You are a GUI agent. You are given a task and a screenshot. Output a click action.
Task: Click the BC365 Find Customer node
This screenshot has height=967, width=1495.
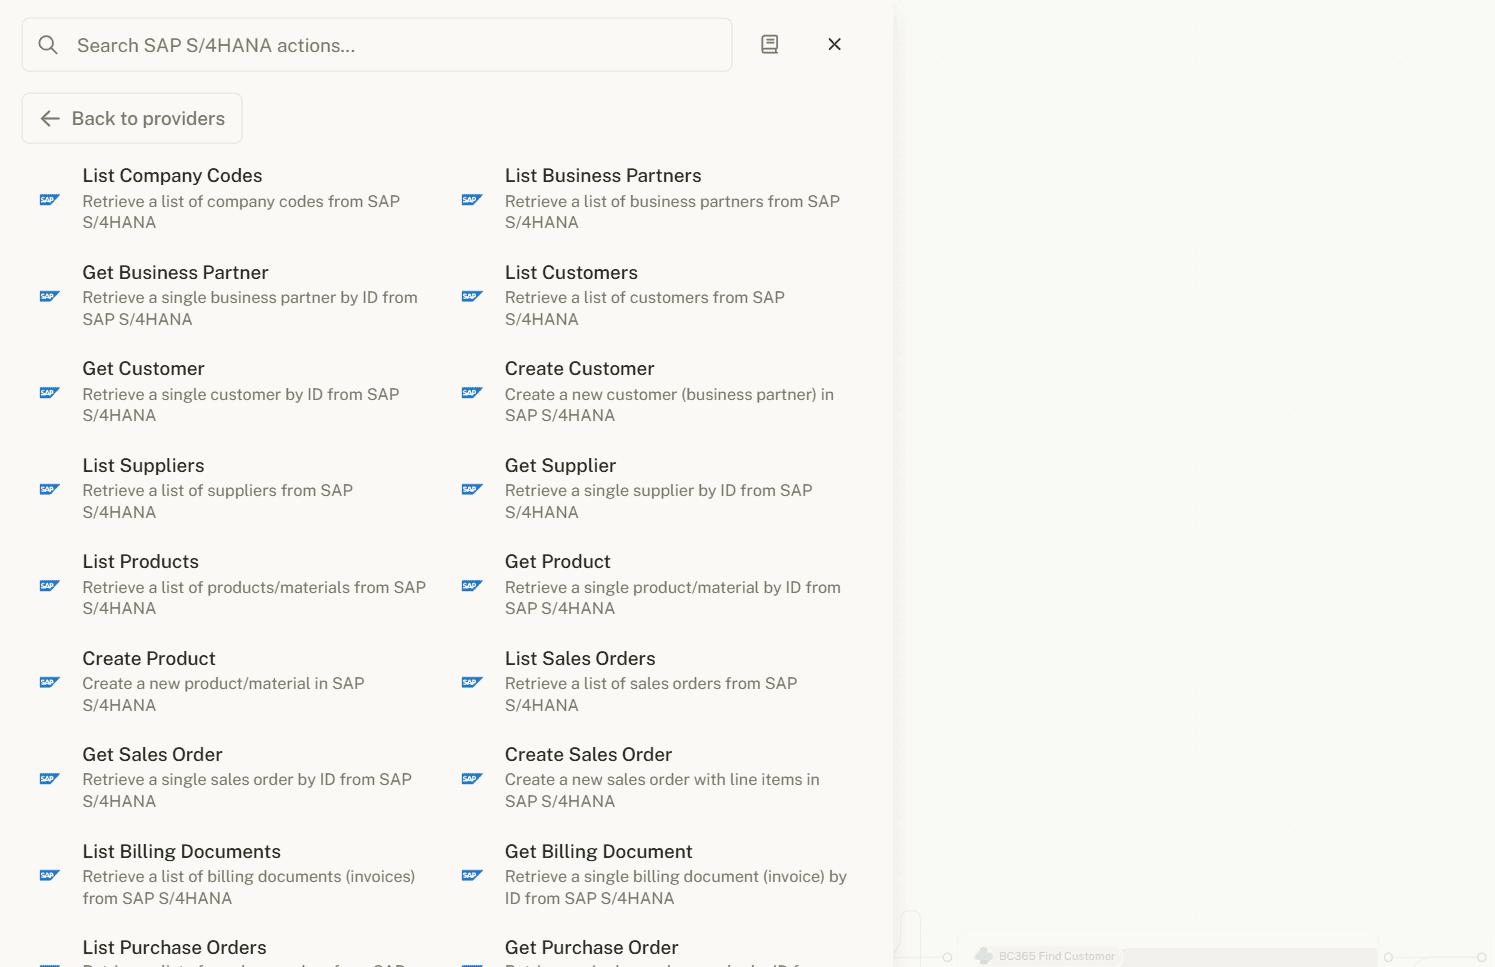pyautogui.click(x=1056, y=955)
